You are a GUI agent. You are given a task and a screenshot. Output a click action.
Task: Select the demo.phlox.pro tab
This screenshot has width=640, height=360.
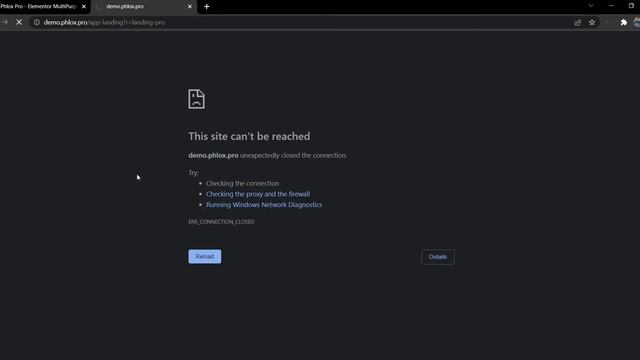tap(144, 7)
